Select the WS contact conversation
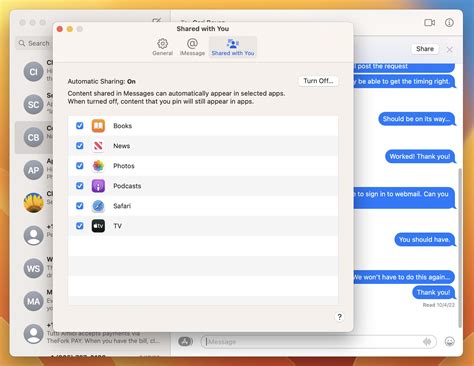Viewport: 474px width, 366px height. pos(34,268)
